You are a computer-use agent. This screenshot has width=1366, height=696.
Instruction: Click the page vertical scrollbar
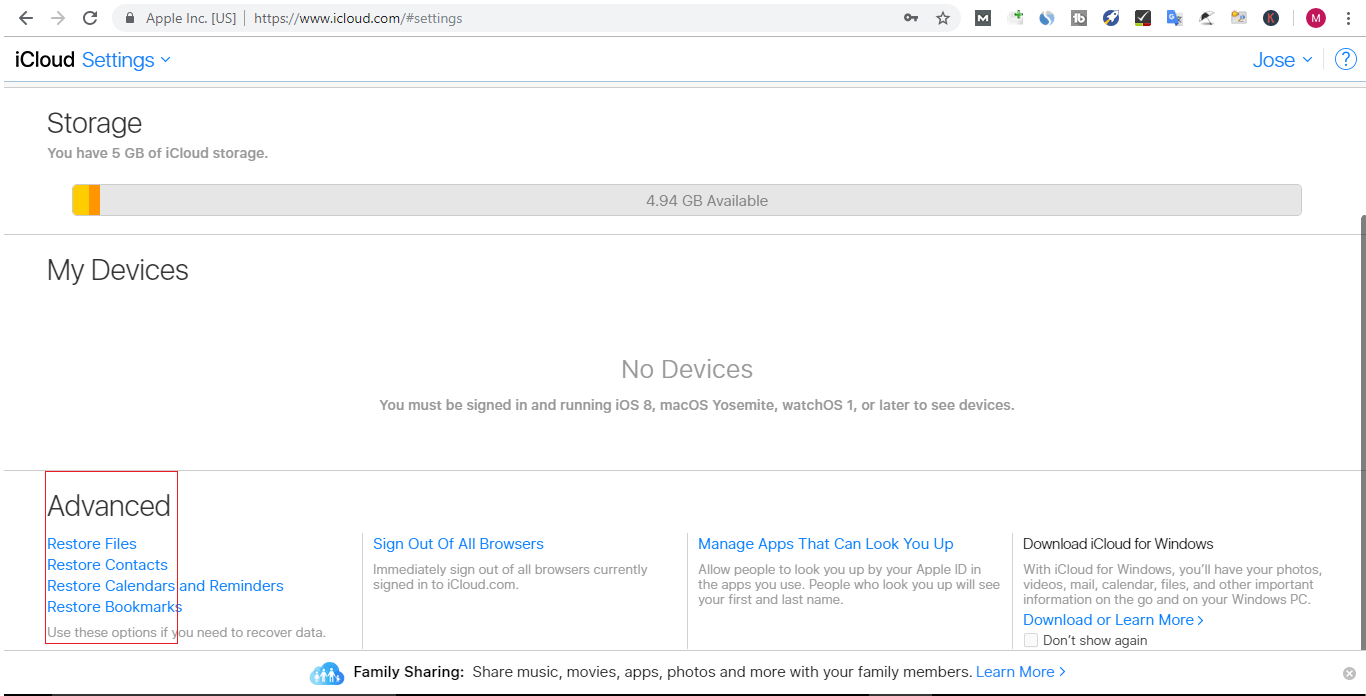pyautogui.click(x=1361, y=430)
